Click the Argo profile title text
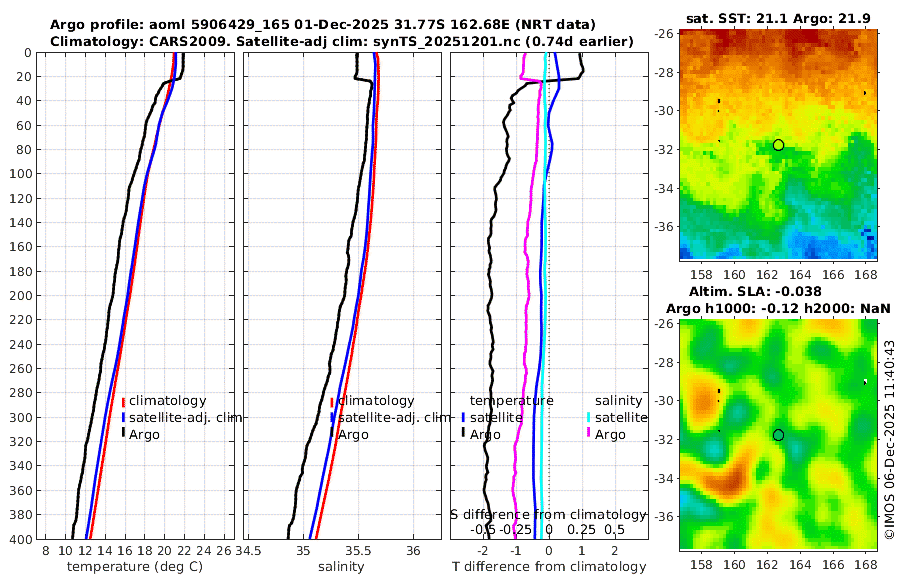The width and height of the screenshot is (900, 580). [x=323, y=25]
